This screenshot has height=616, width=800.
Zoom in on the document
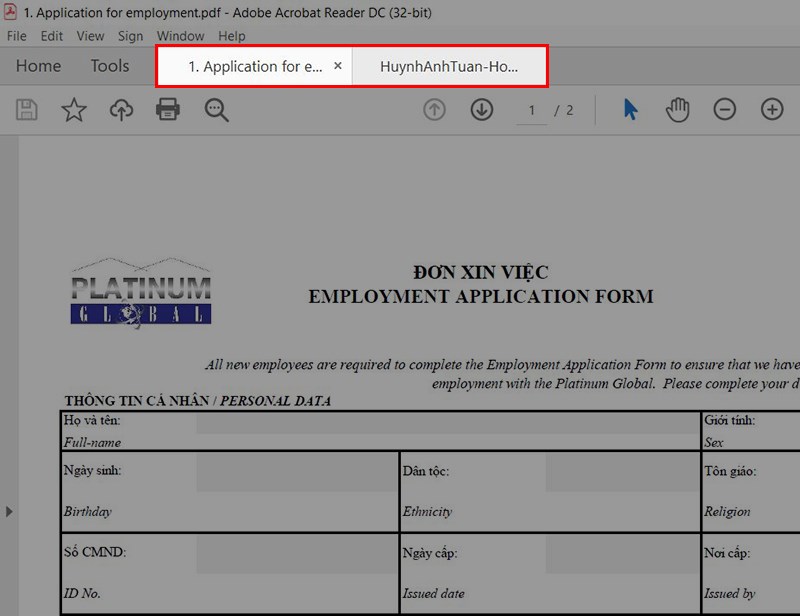[773, 110]
